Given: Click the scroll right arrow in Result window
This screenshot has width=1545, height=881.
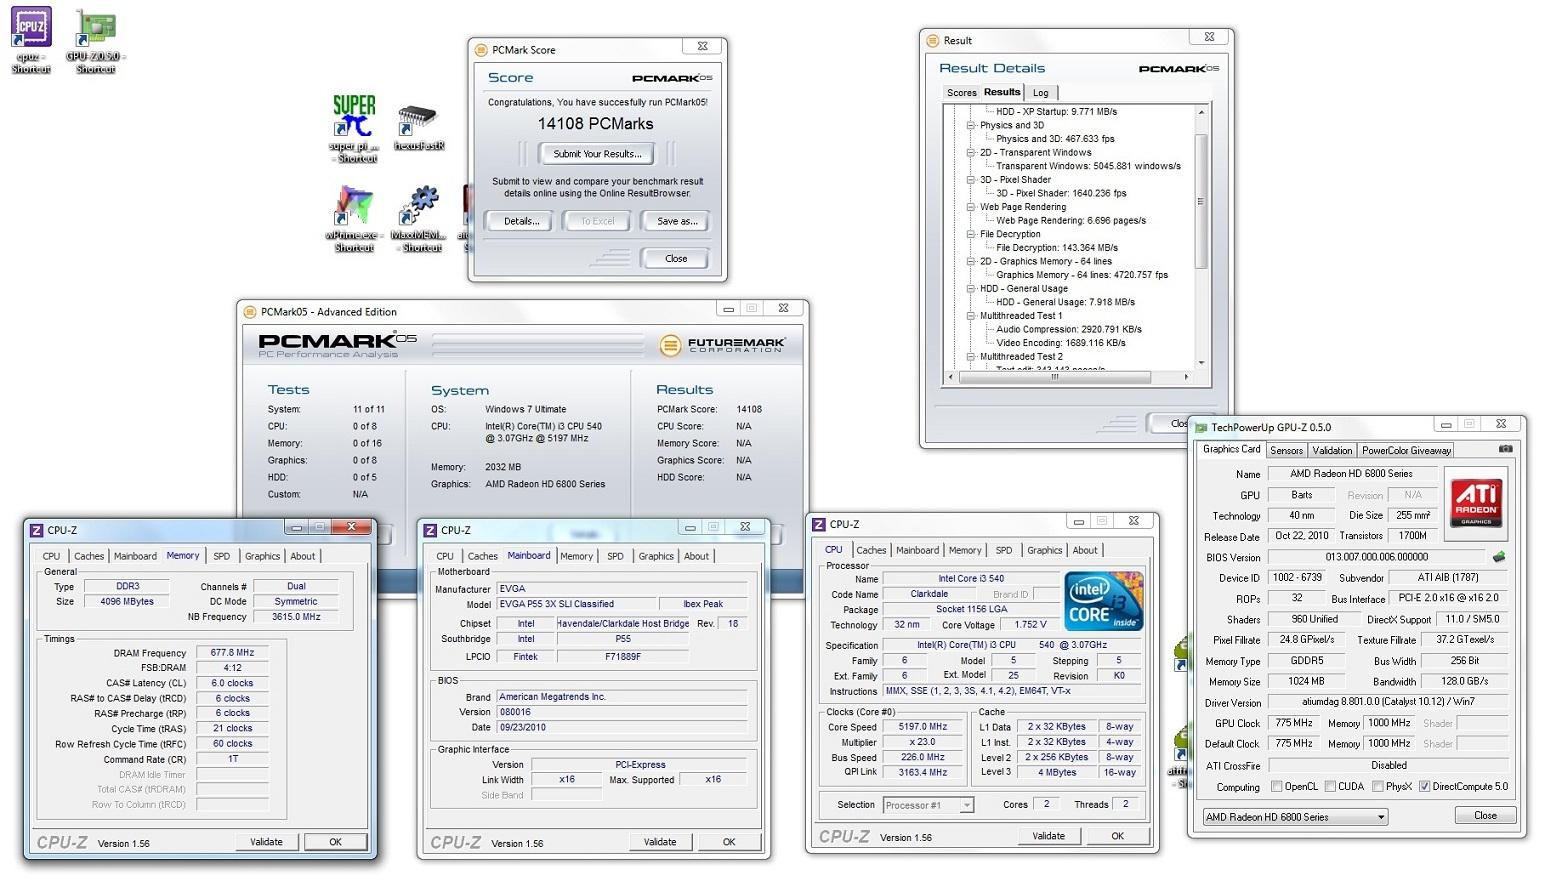Looking at the screenshot, I should point(1186,377).
